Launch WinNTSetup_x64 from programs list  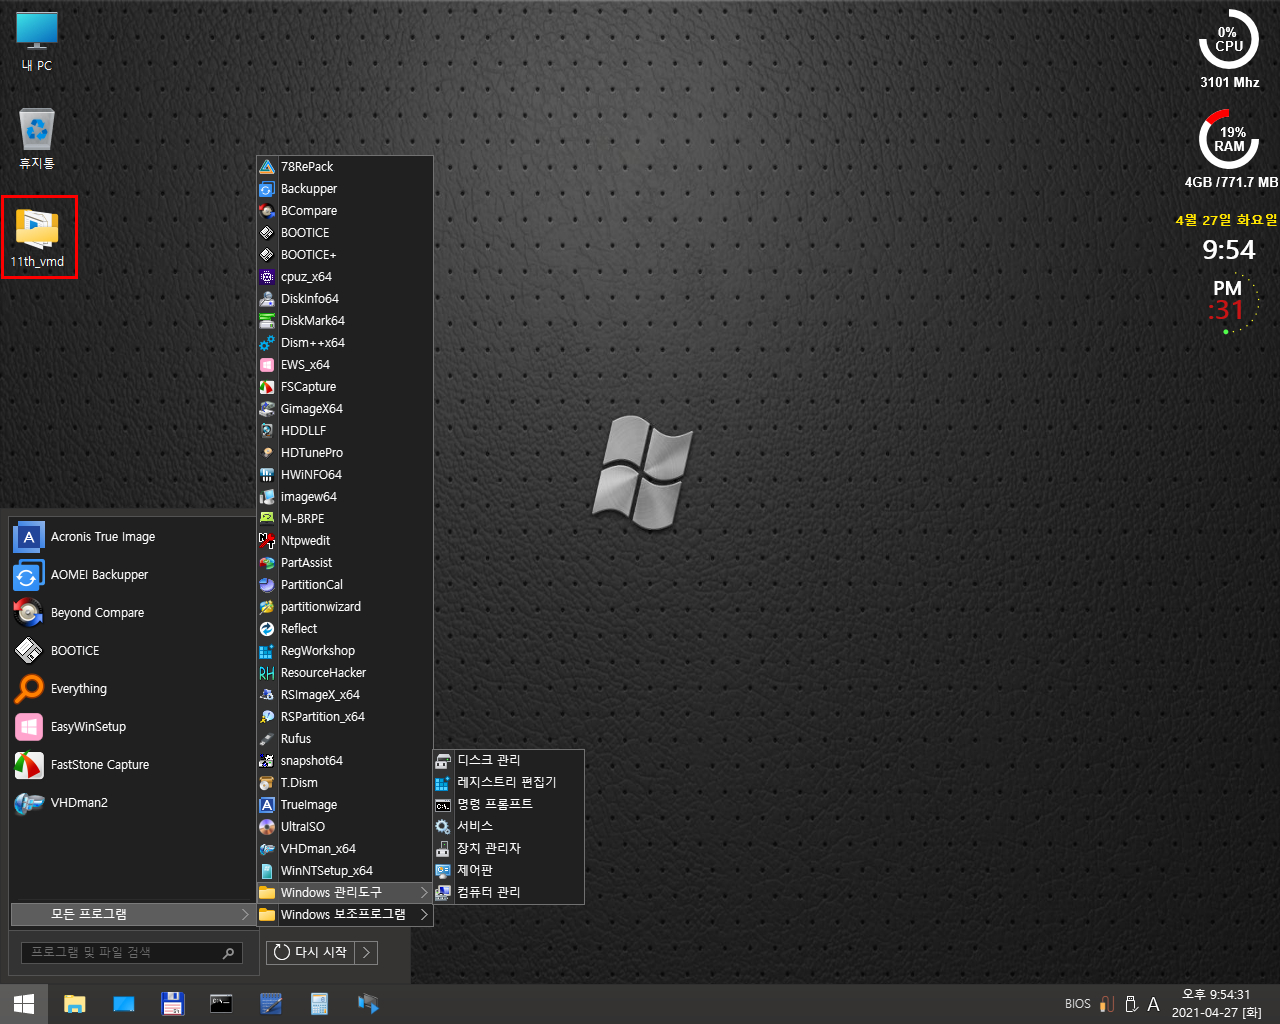coord(345,871)
